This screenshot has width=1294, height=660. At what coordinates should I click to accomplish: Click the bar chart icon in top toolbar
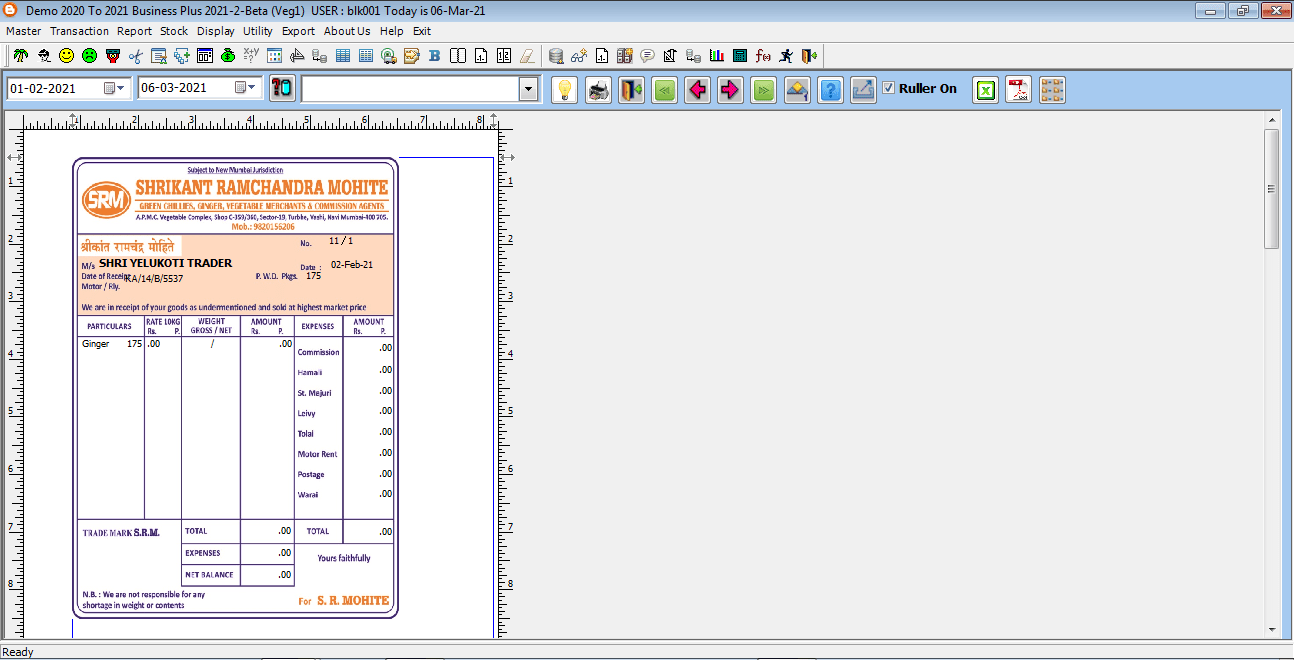717,56
